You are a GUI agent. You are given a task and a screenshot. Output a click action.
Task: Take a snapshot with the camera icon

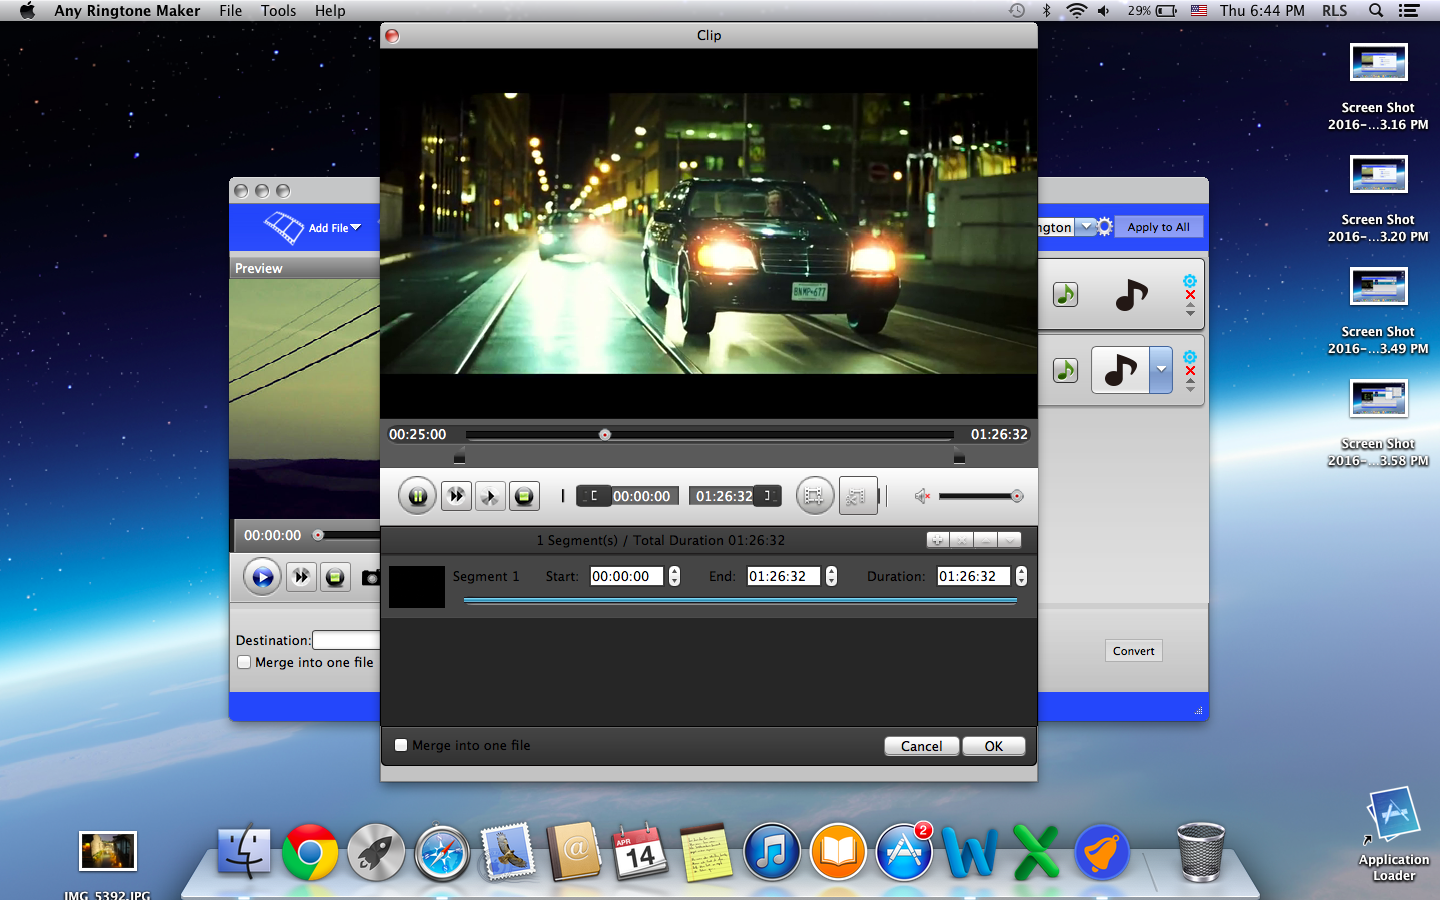[370, 577]
